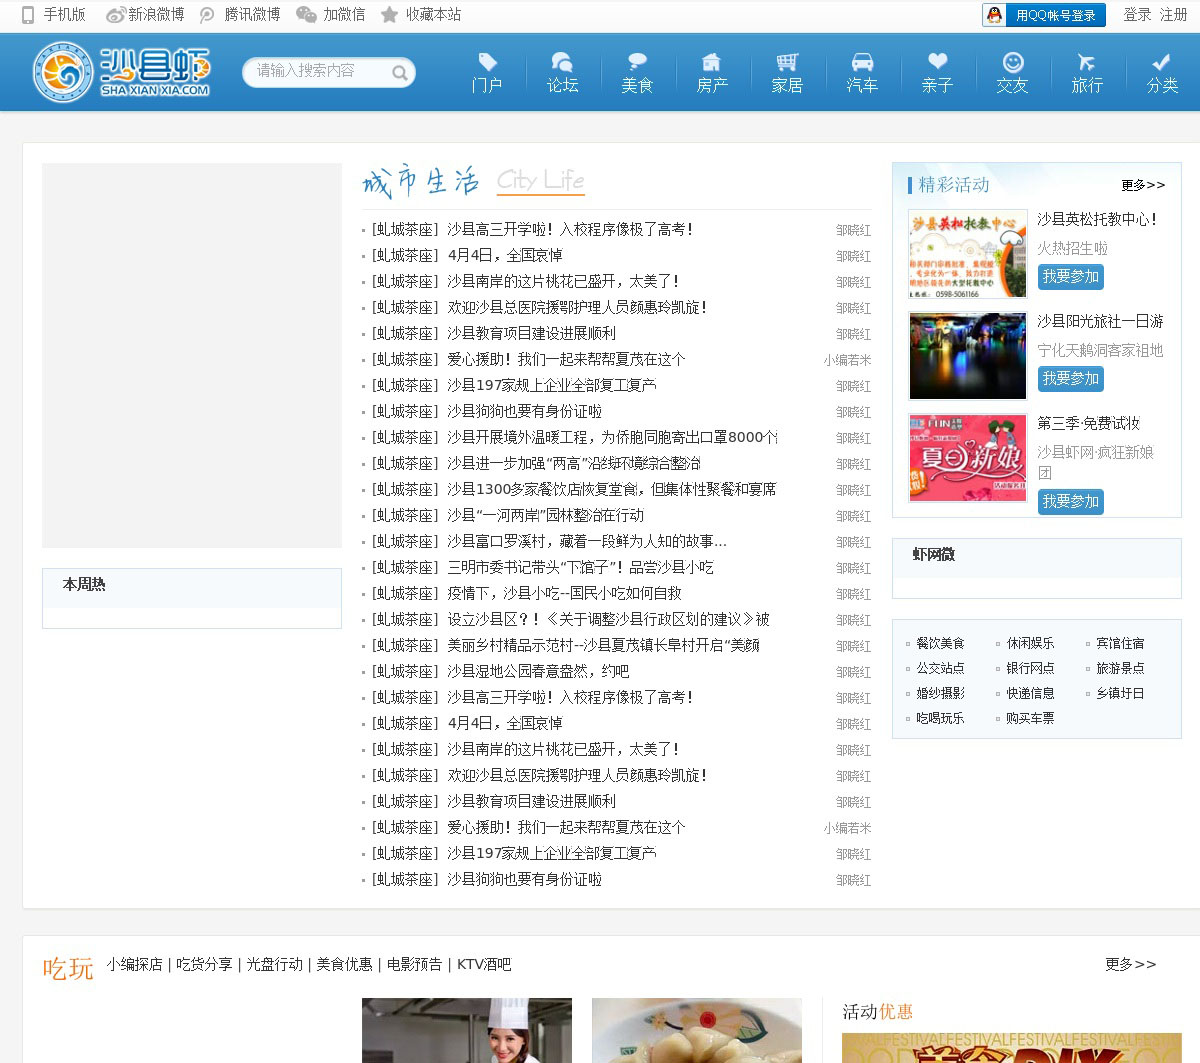Click the search input field
Viewport: 1200px width, 1063px height.
318,72
